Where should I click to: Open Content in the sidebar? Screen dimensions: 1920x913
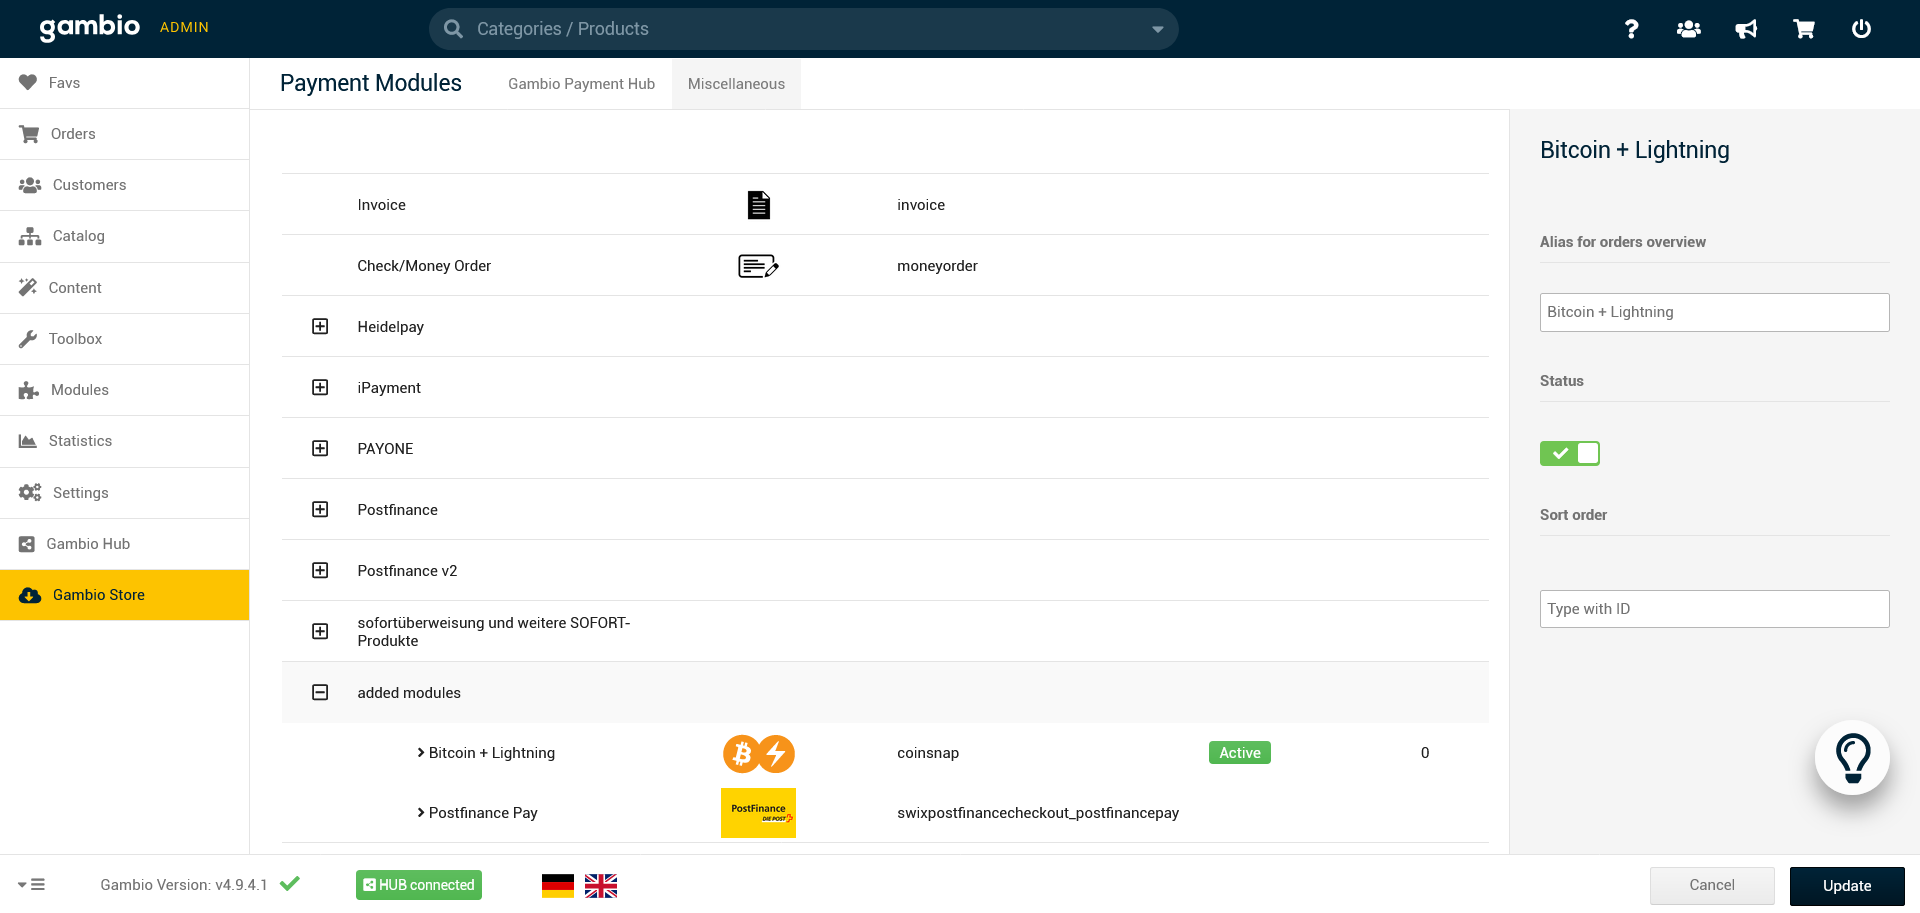[x=124, y=288]
